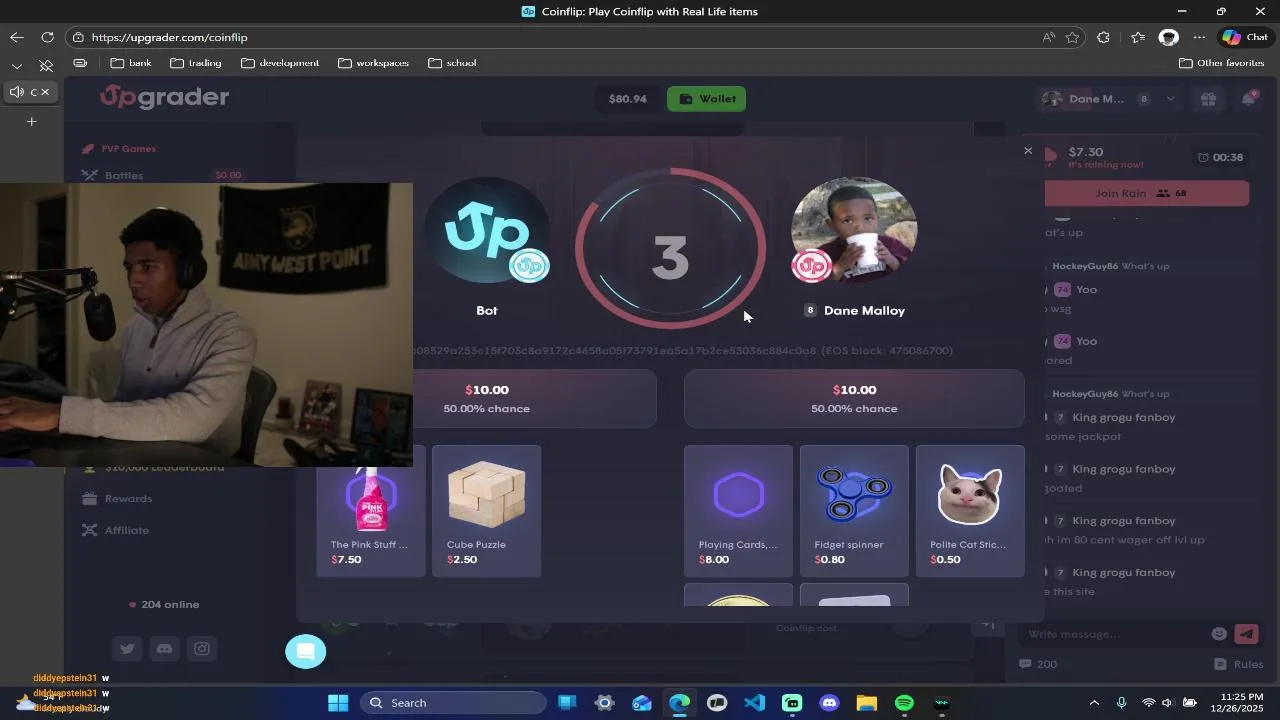This screenshot has width=1280, height=720.
Task: Open the chat Rules link
Action: pos(1239,664)
